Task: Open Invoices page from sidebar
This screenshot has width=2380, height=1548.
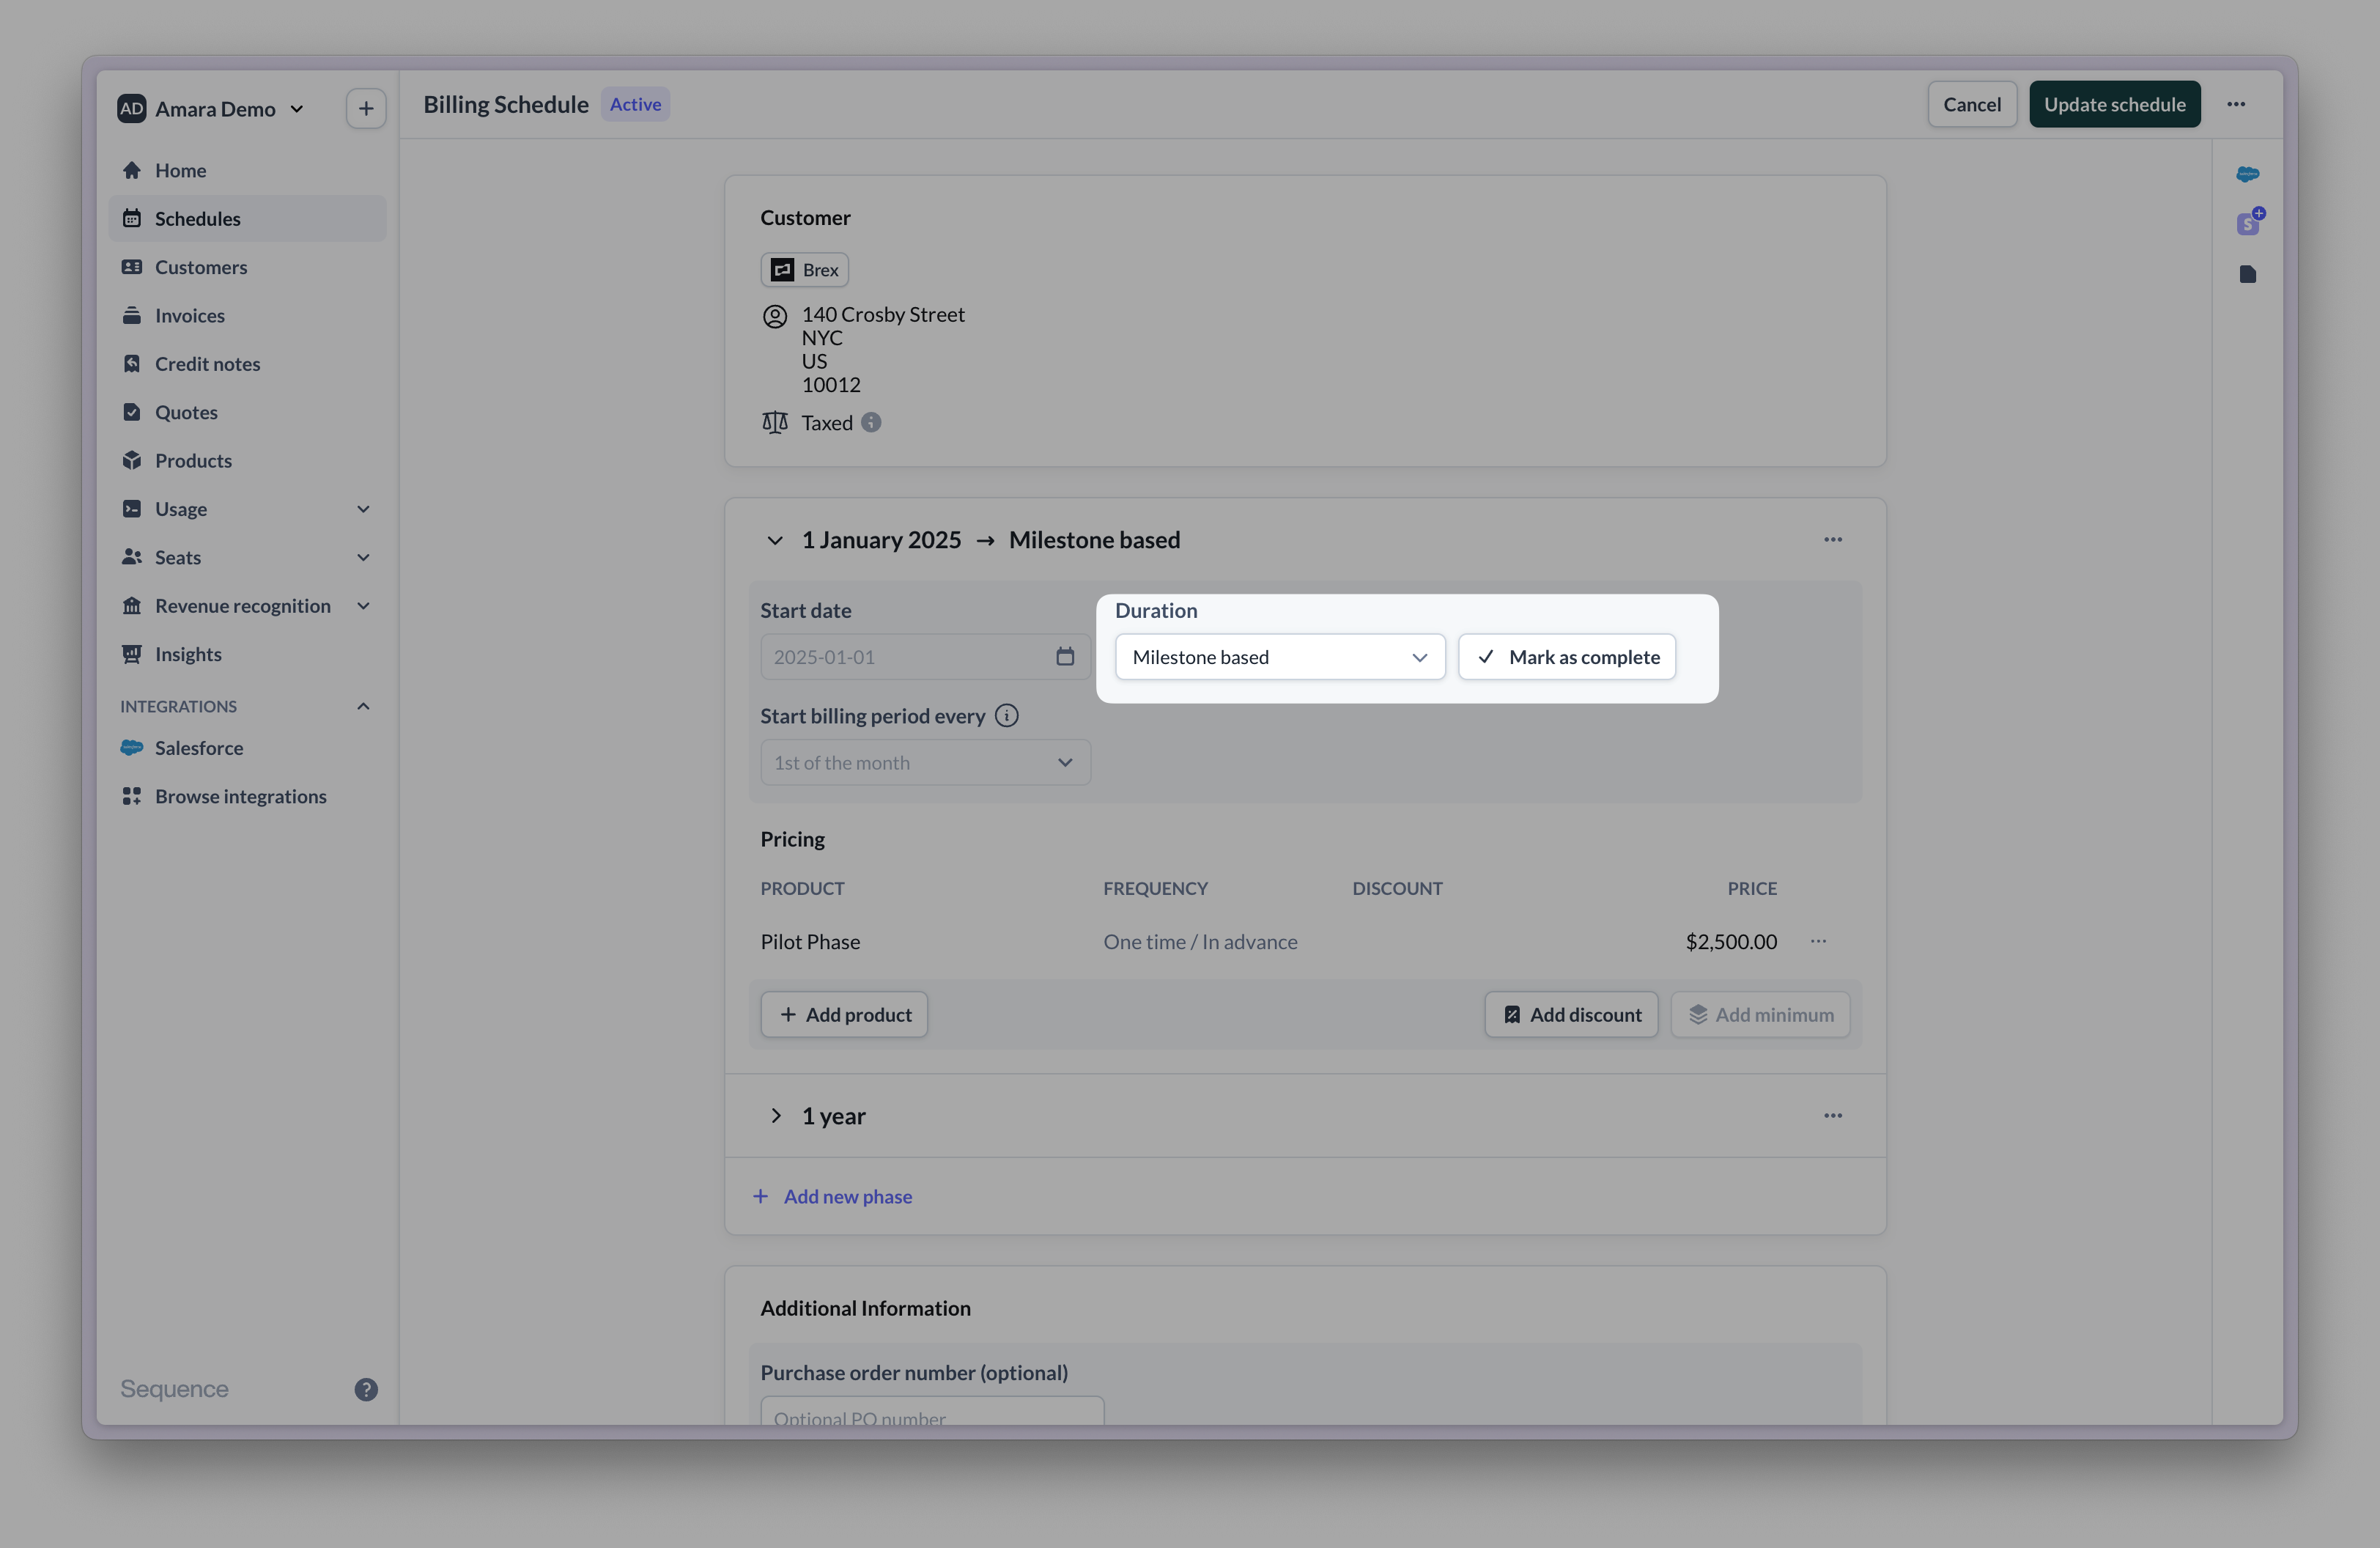Action: [247, 315]
